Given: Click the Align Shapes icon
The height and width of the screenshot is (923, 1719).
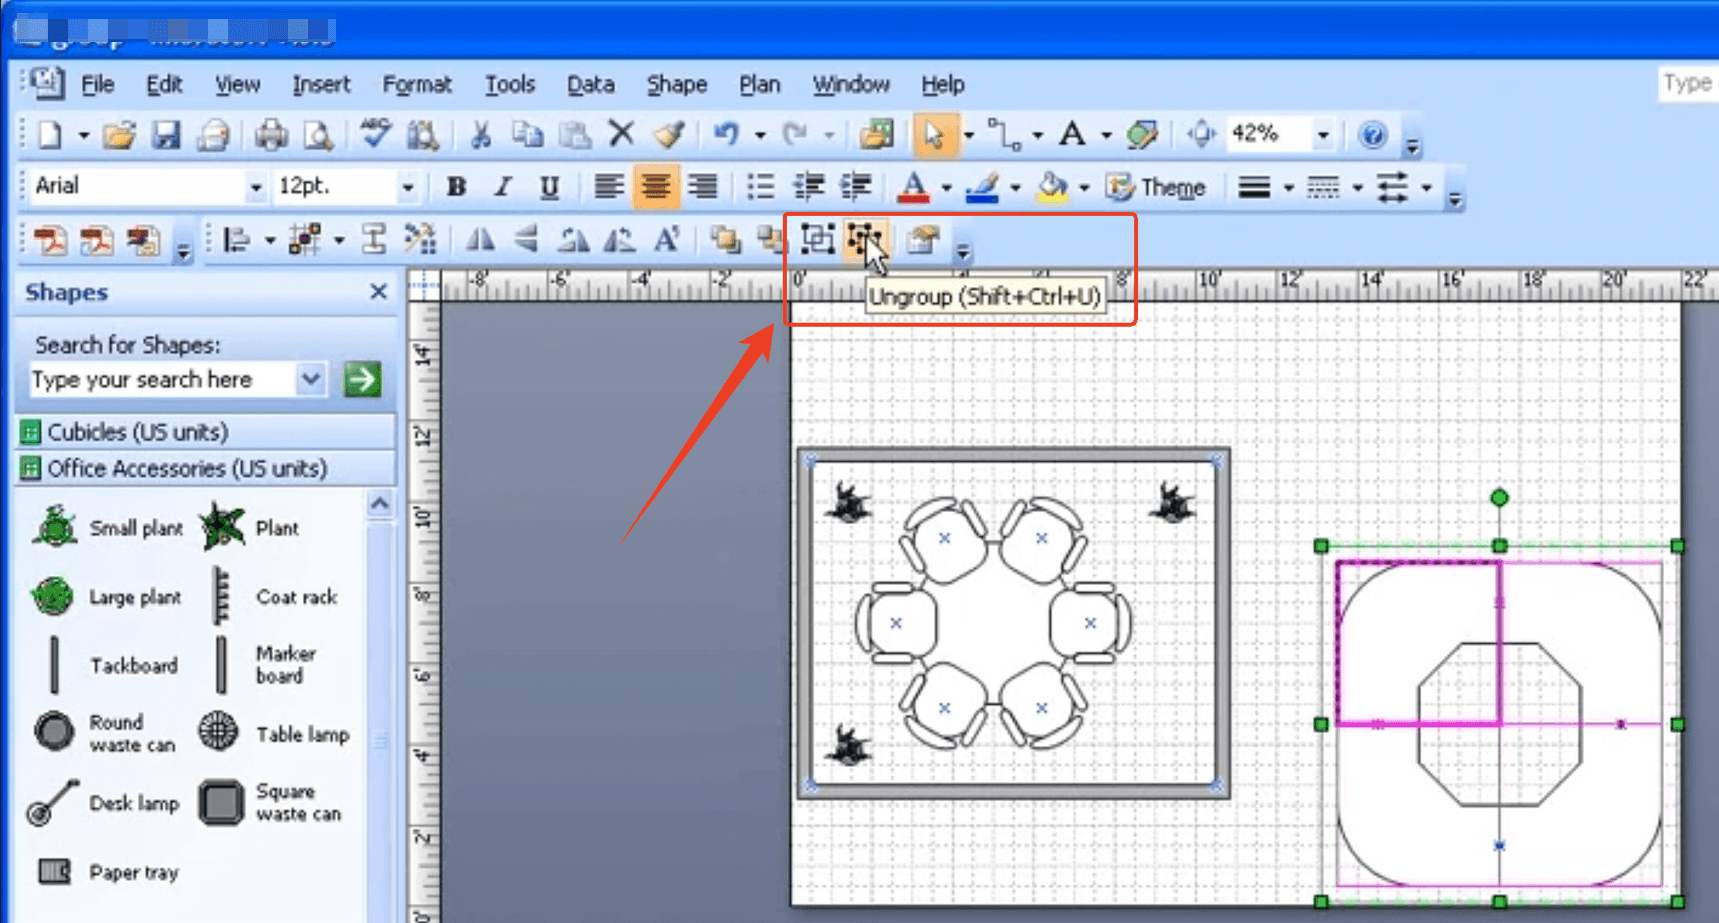Looking at the screenshot, I should 237,240.
